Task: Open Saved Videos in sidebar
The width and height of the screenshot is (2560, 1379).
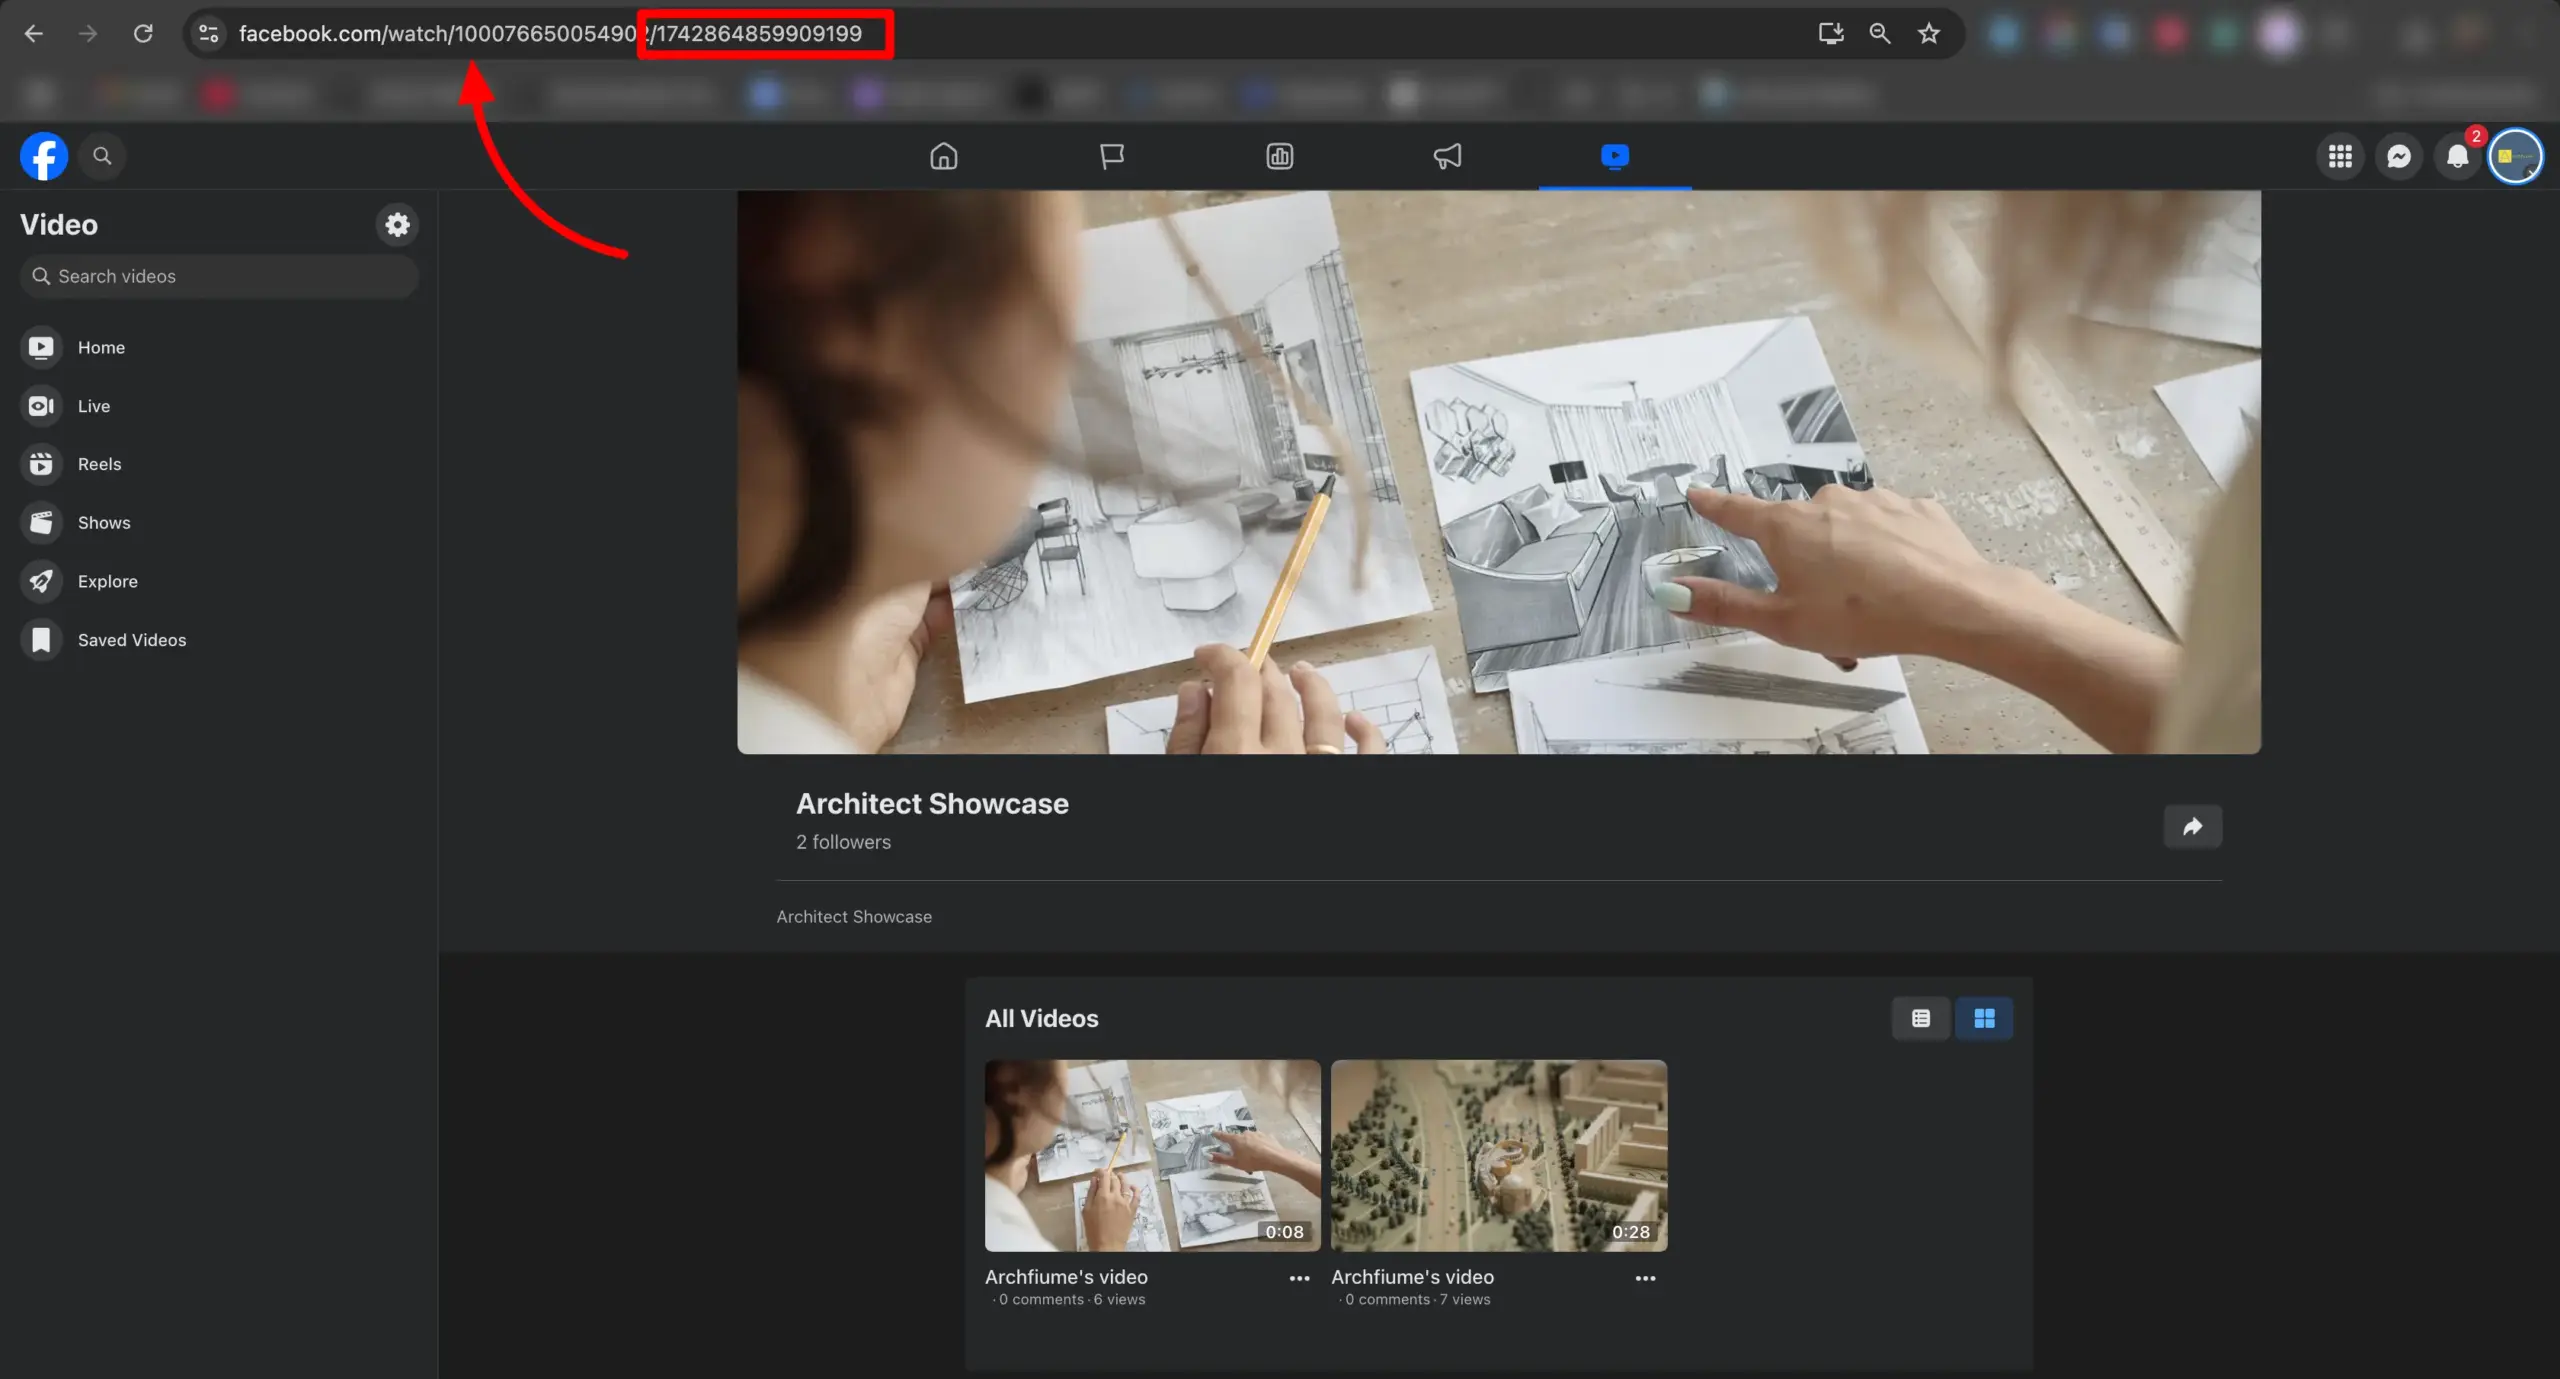Action: click(x=131, y=640)
